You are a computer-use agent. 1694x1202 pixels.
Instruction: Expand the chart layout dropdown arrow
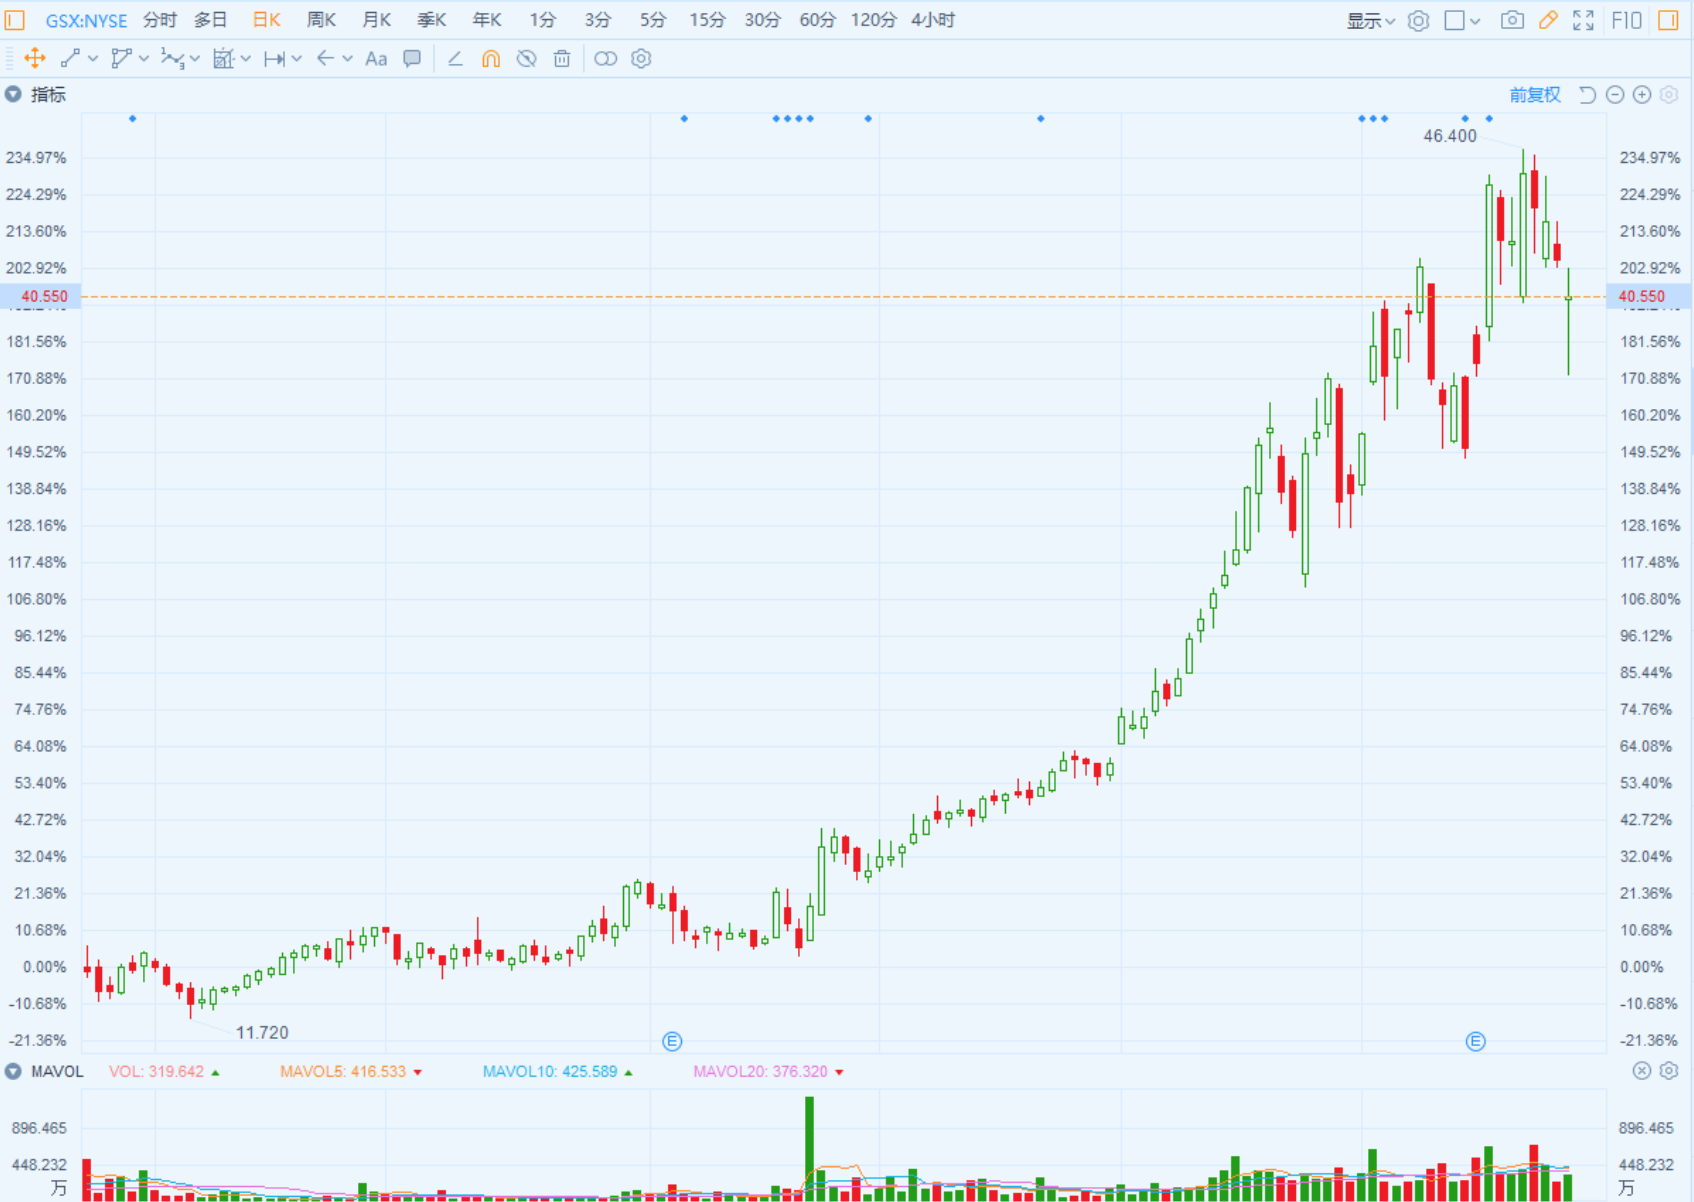(x=1475, y=21)
